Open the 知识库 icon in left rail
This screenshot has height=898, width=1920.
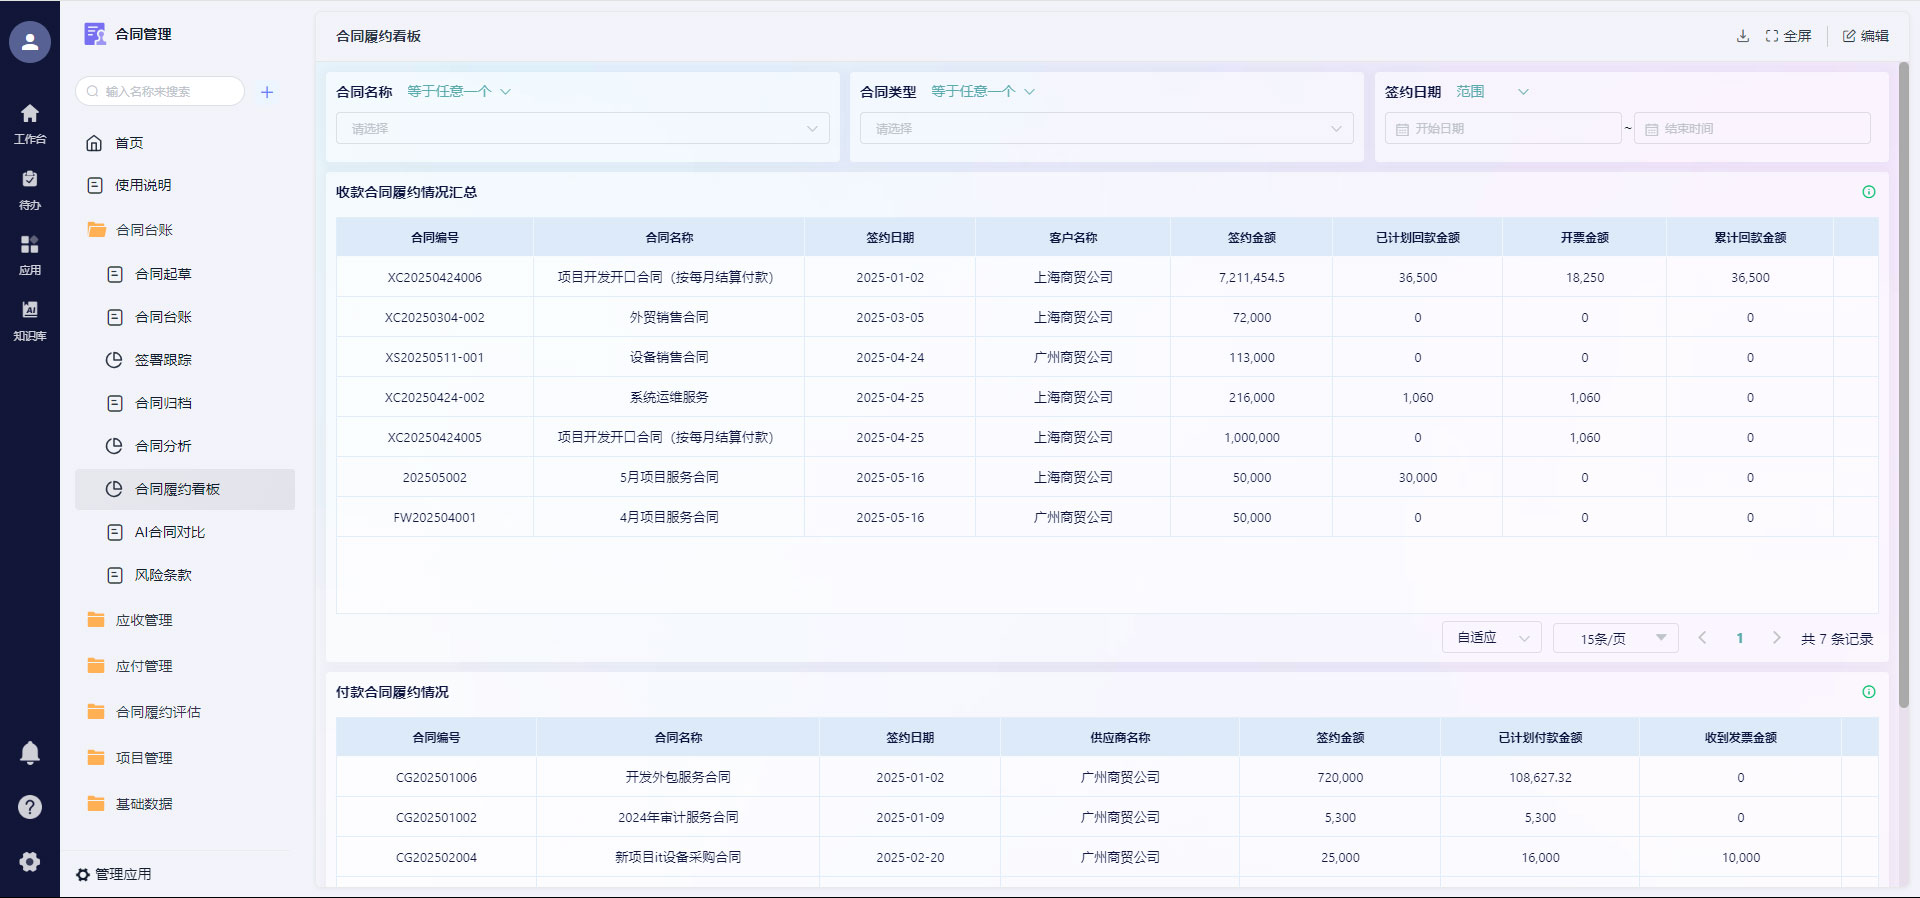[x=30, y=319]
